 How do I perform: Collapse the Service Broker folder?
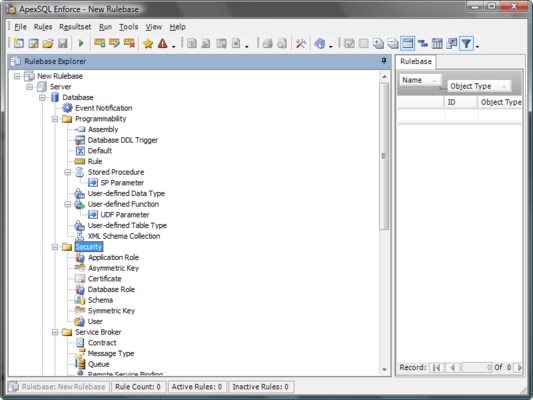coord(55,332)
